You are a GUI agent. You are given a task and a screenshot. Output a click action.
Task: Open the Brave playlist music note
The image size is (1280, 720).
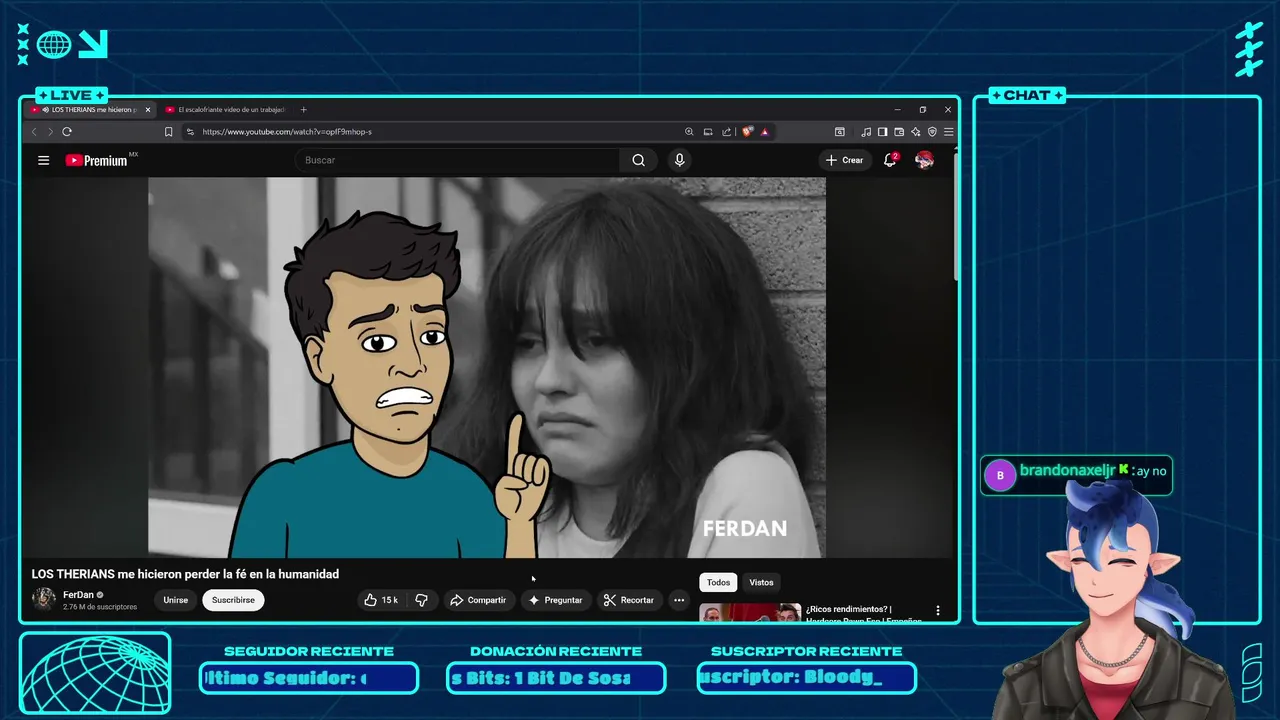[x=866, y=131]
